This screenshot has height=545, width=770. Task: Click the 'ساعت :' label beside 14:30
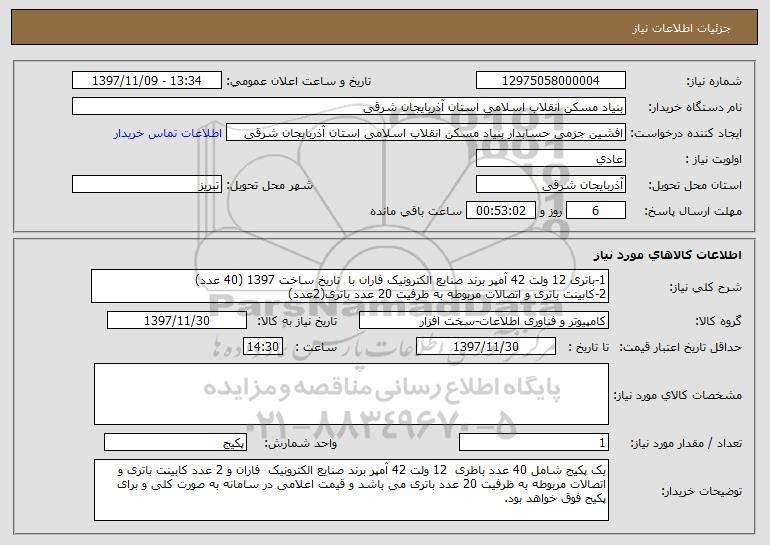pos(316,348)
